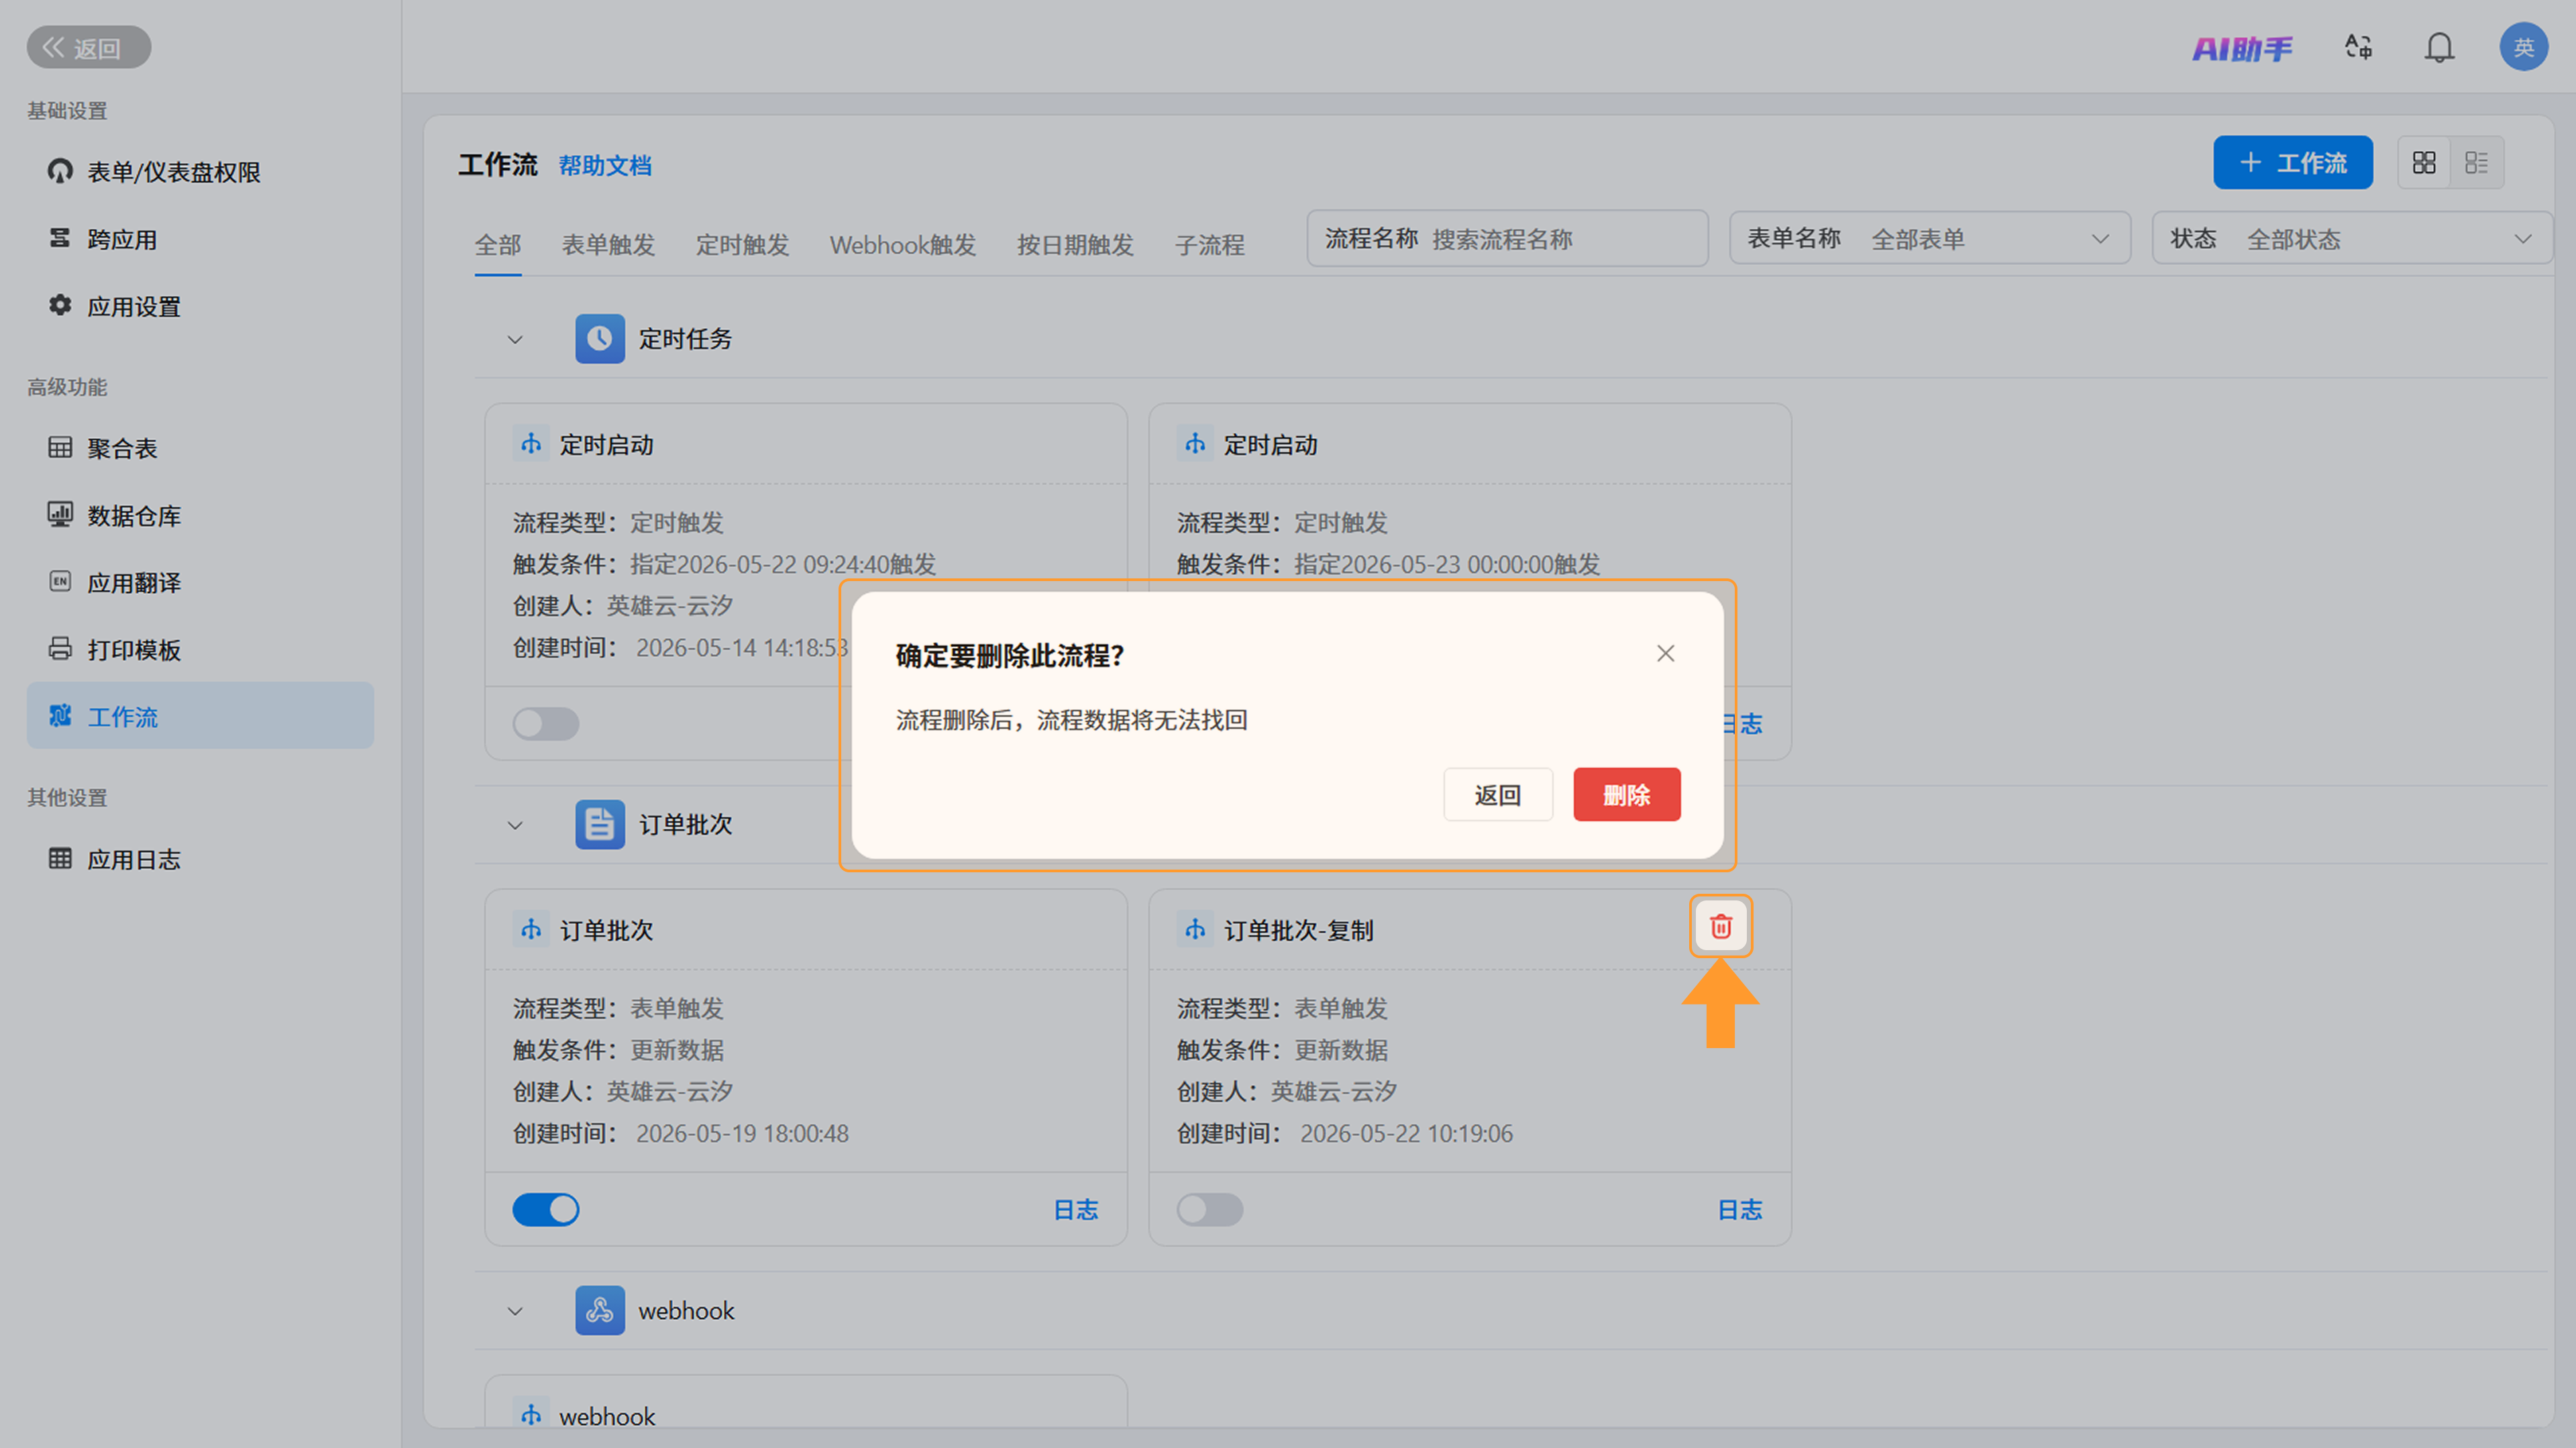Click the 数据仓库 chart icon
The image size is (2576, 1448).
(60, 514)
